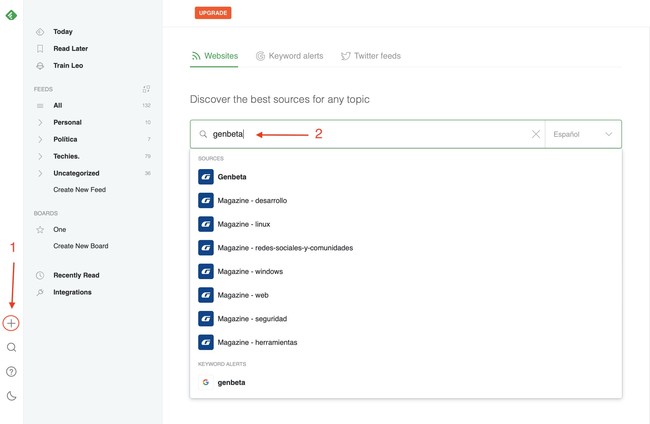Expand the Uncategorized feed folder
This screenshot has width=650, height=424.
(x=40, y=173)
